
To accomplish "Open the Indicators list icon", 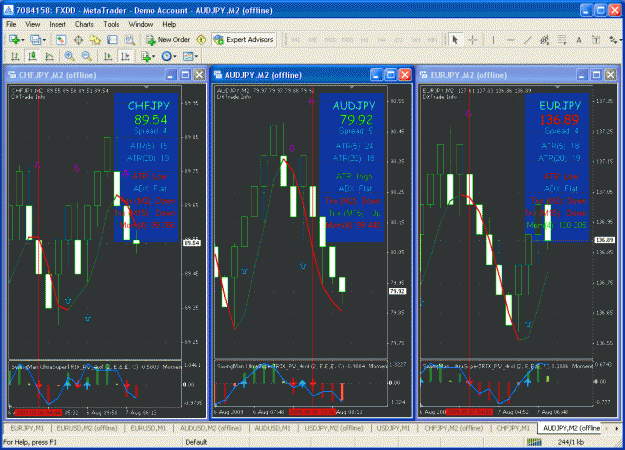I will (x=146, y=56).
